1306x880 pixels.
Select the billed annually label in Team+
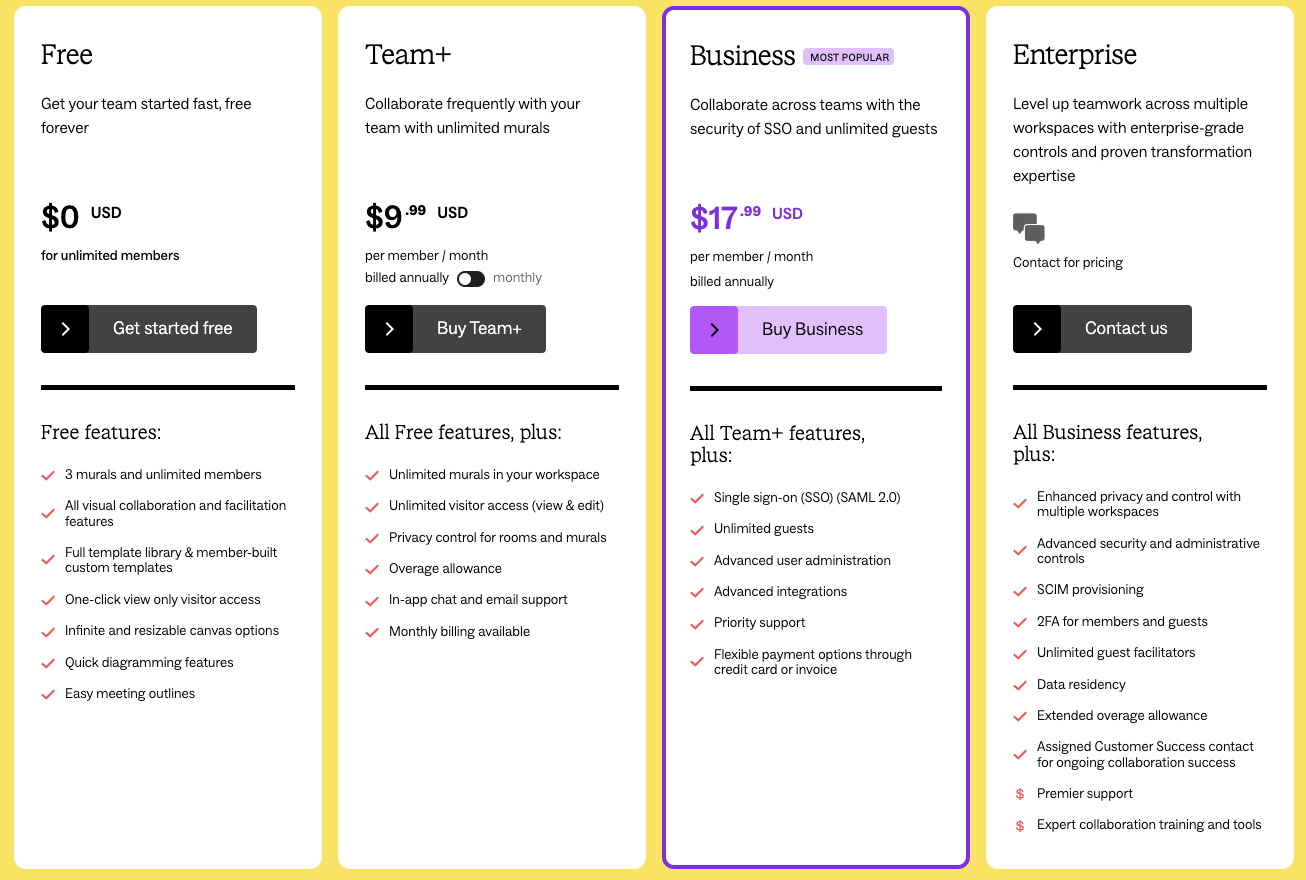(407, 278)
